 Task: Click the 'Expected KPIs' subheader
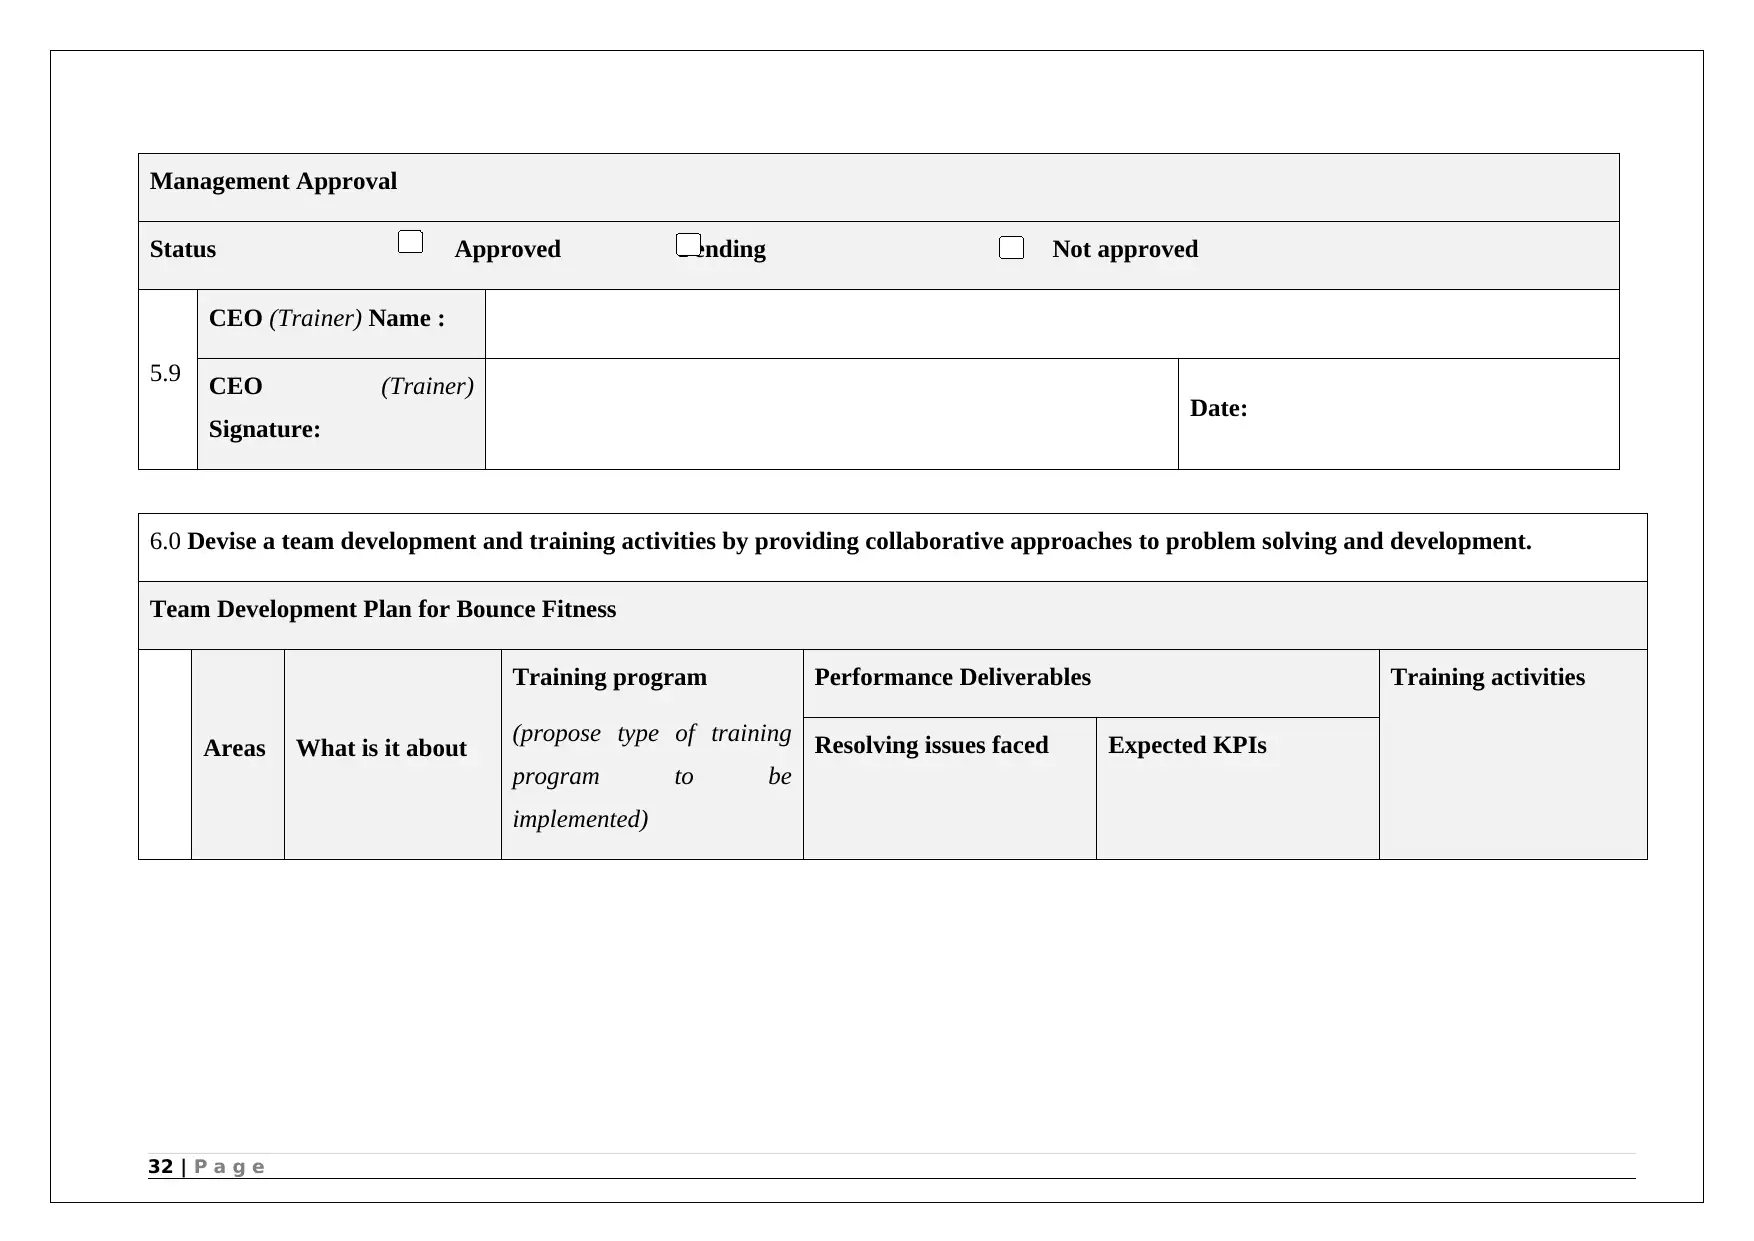(1187, 745)
